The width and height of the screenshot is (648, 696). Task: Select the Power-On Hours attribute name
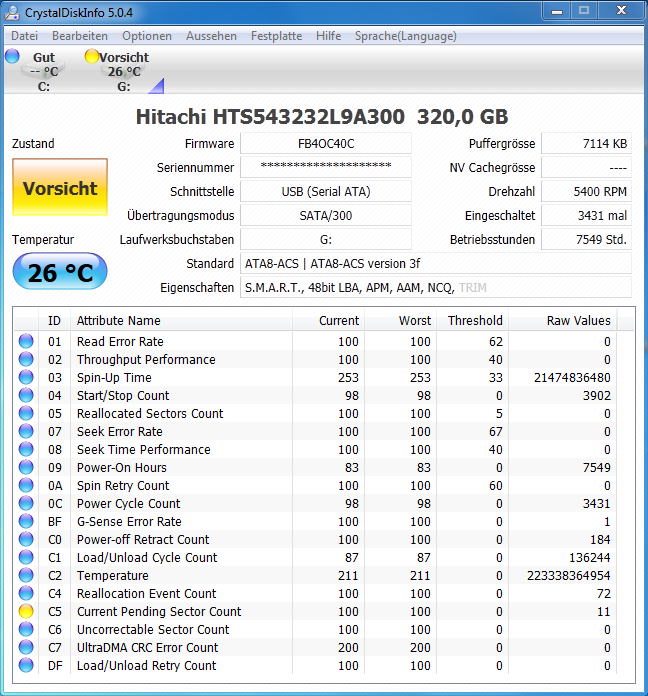(122, 467)
